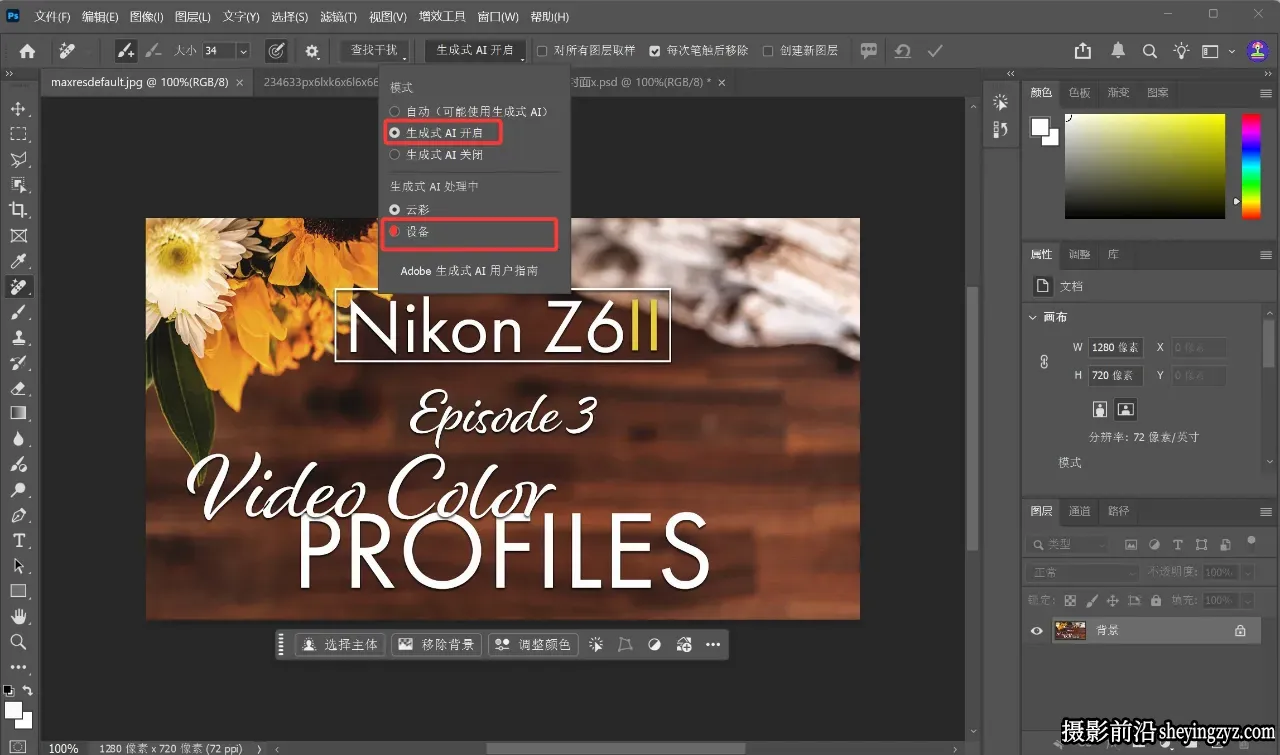
Task: Open the Discover lightbulb panel
Action: (x=1181, y=51)
